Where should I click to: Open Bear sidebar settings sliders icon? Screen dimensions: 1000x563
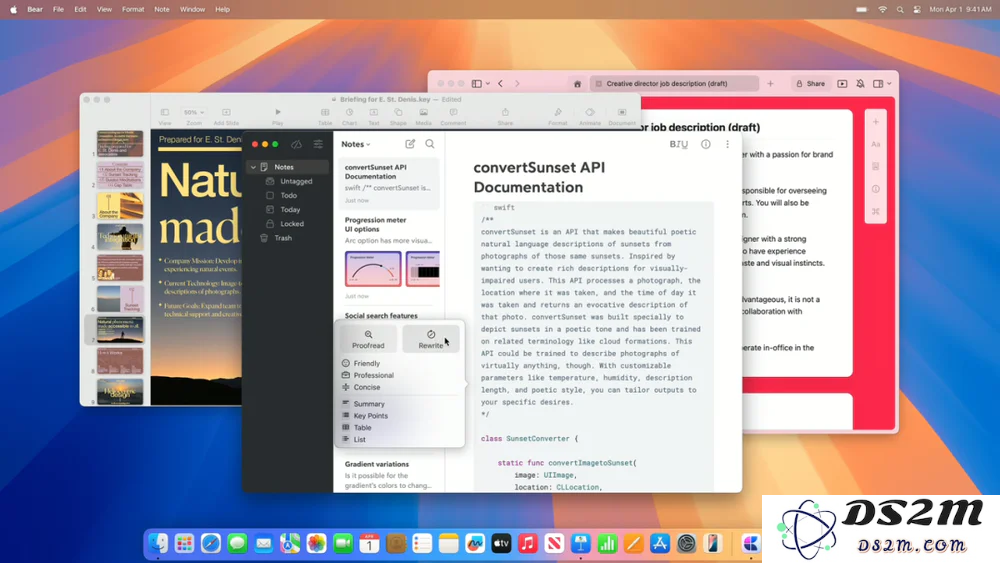pos(318,144)
